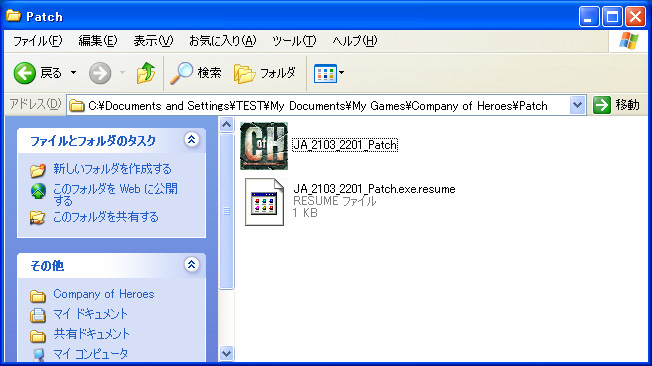The height and width of the screenshot is (366, 652).
Task: Open the ツール(T) menu
Action: [294, 41]
